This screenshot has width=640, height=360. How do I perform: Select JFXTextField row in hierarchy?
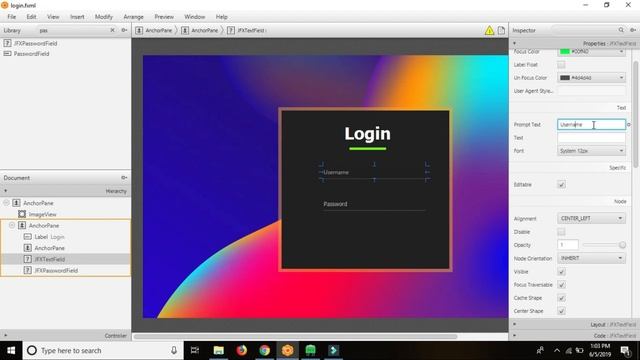click(65, 259)
